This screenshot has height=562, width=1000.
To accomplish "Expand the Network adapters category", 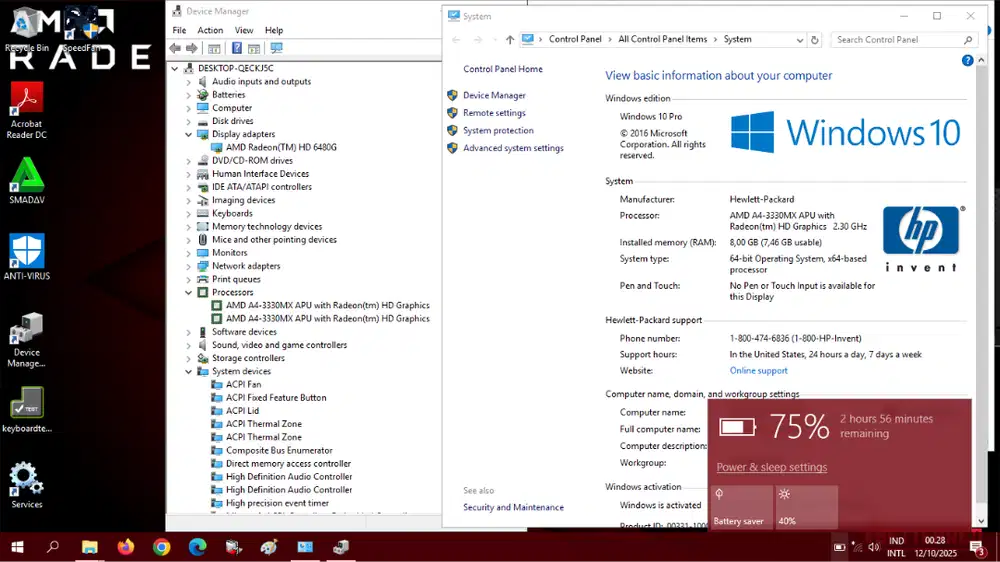I will tap(188, 266).
